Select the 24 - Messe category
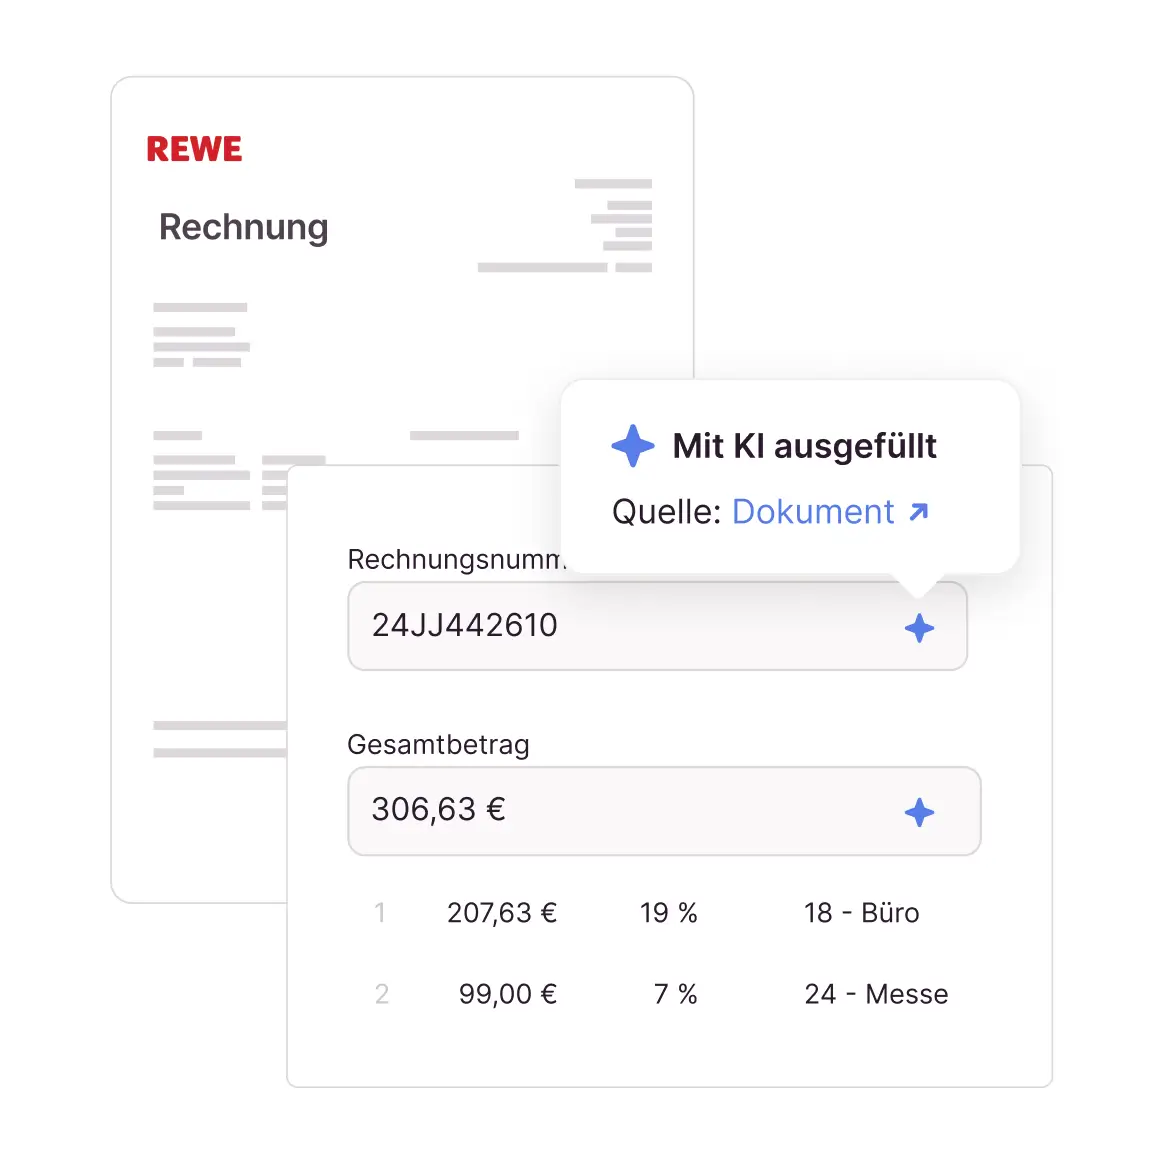Screen dimensions: 1160x1160 point(876,994)
